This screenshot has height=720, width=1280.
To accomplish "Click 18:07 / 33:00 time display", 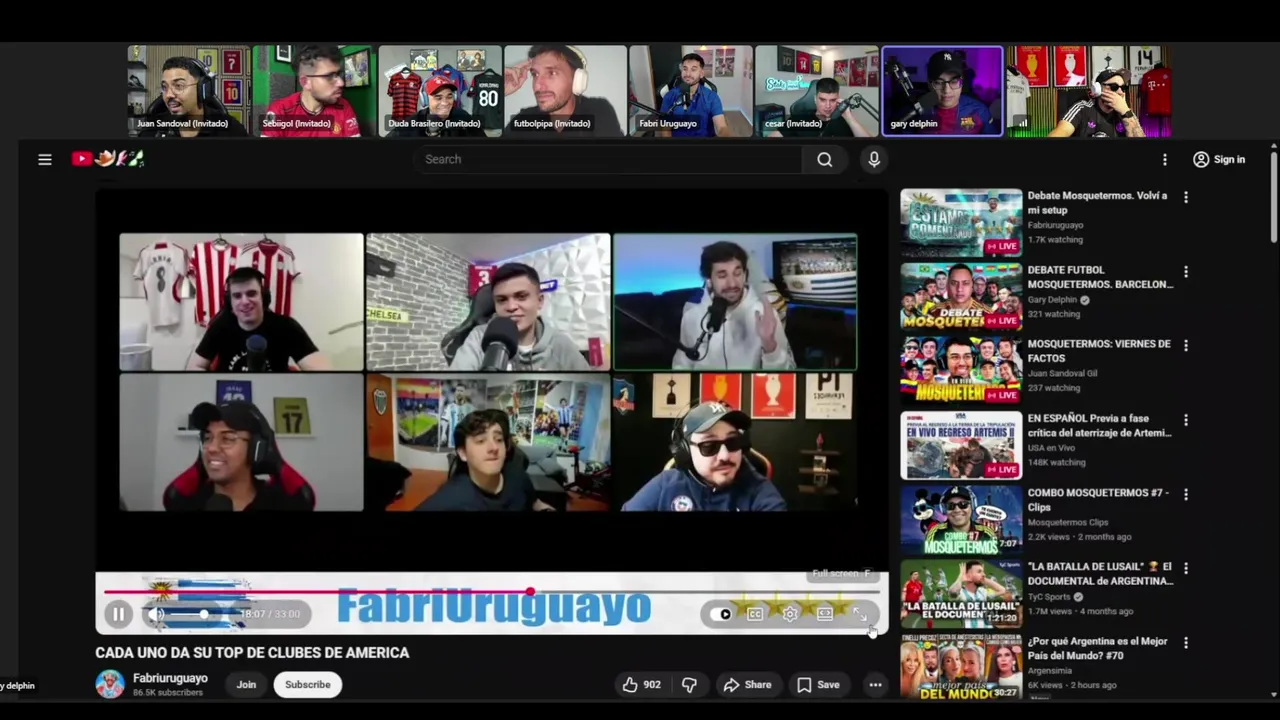I will pos(269,614).
